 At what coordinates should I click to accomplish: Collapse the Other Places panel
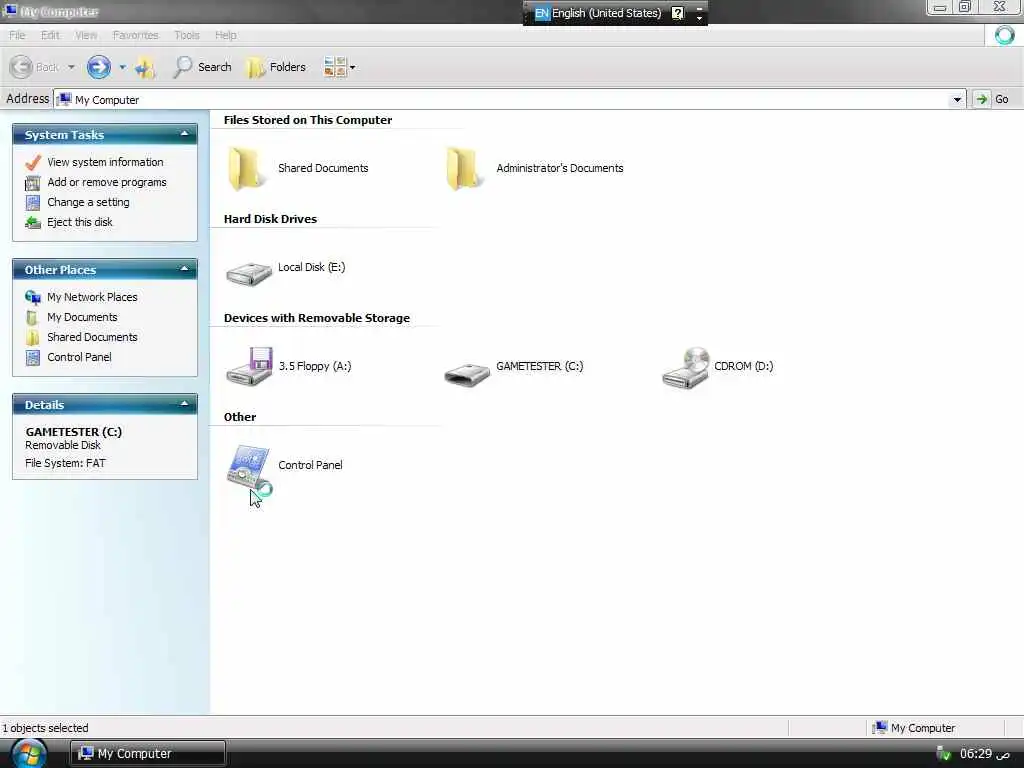pyautogui.click(x=184, y=269)
